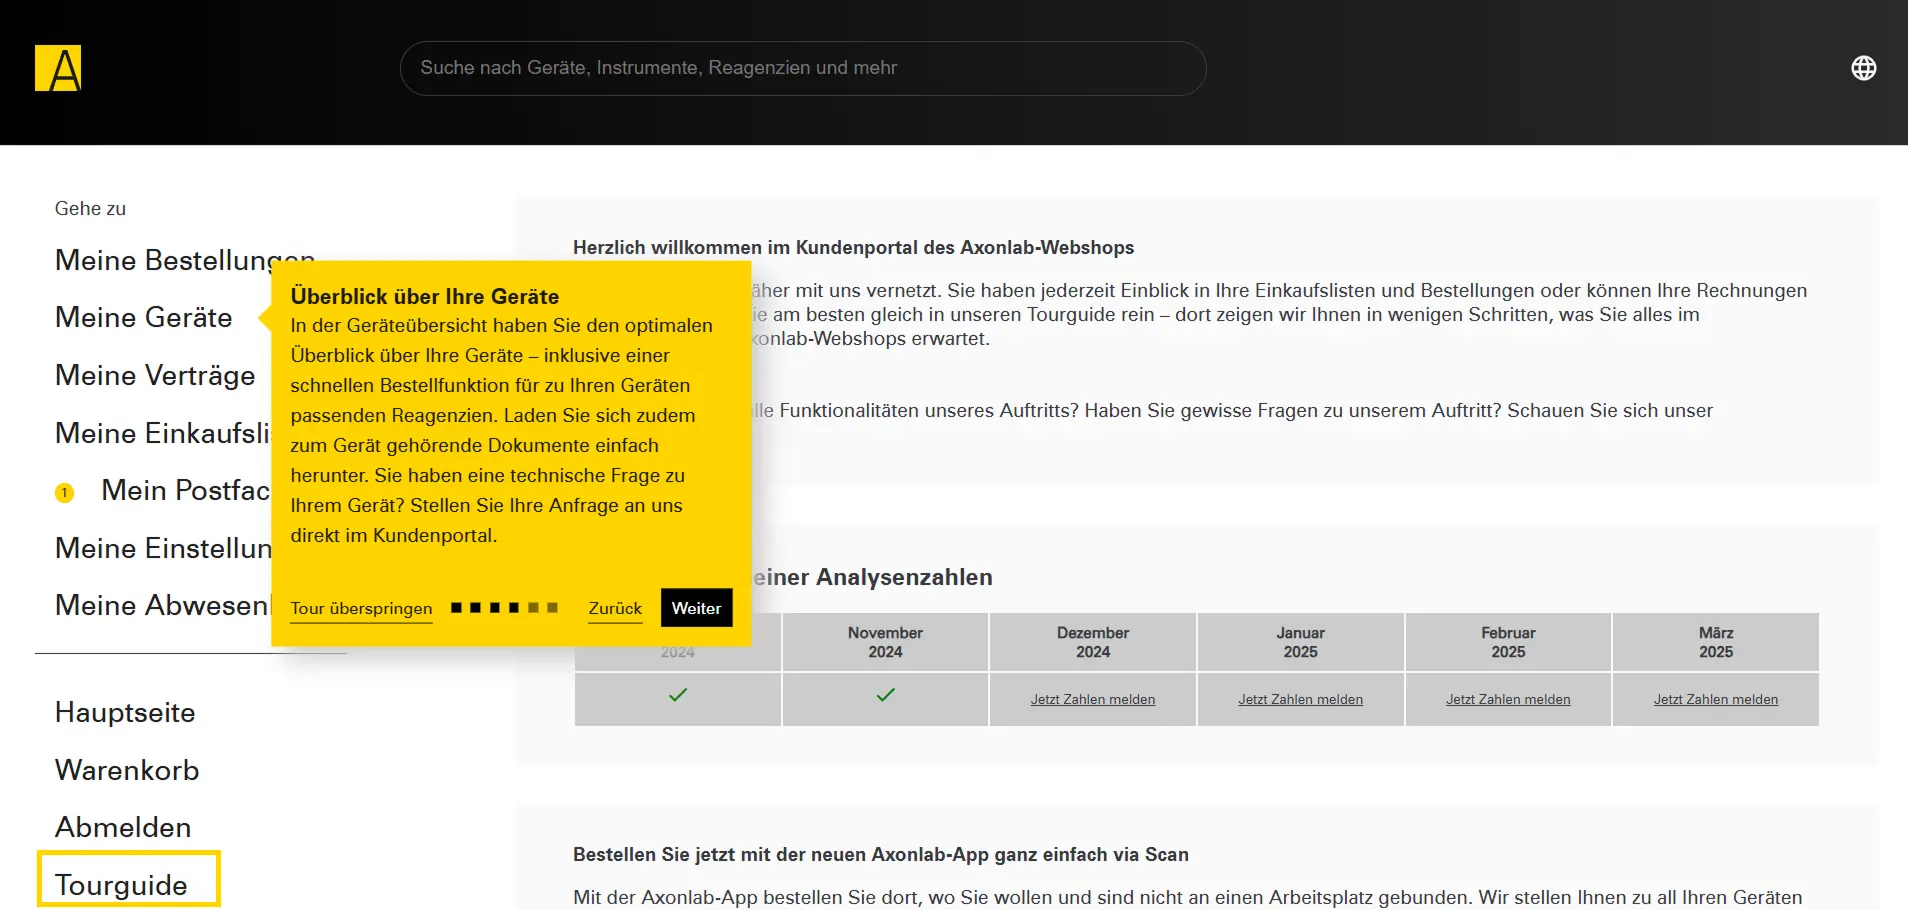Click the Analysenzahlen section heading

871,577
